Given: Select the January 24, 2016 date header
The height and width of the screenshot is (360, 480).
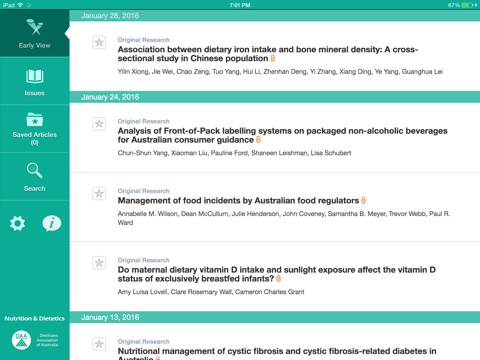Looking at the screenshot, I should [x=275, y=97].
